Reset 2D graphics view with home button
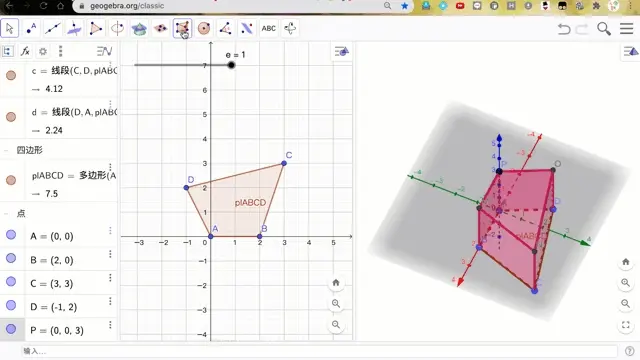The height and width of the screenshot is (360, 640). click(336, 282)
